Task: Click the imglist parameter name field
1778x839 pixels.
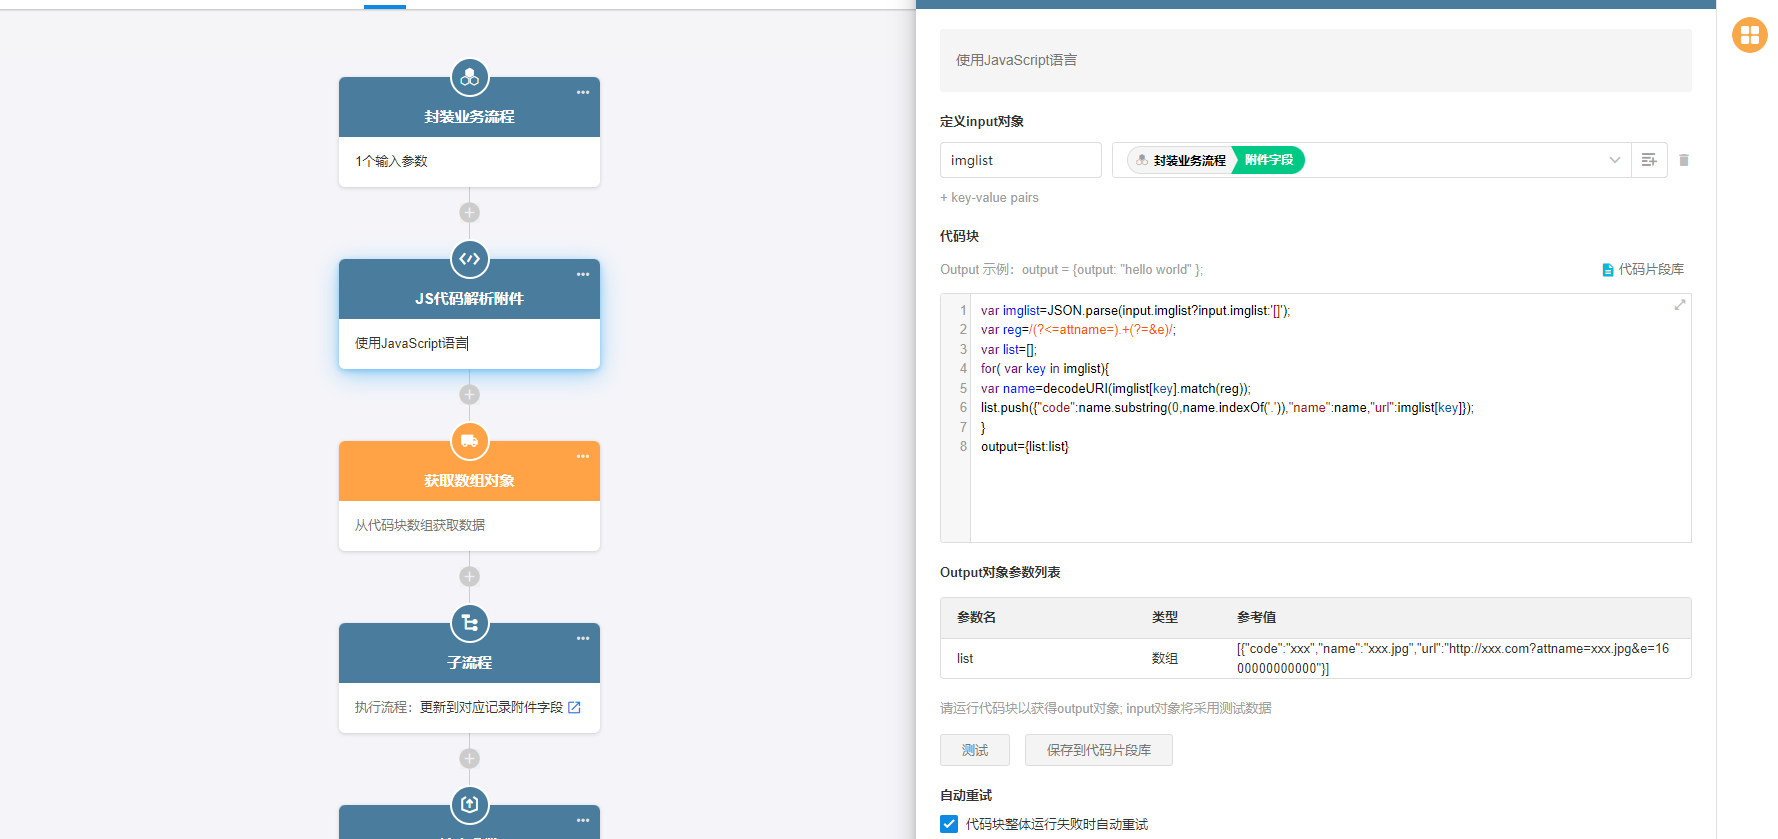Action: coord(1020,160)
